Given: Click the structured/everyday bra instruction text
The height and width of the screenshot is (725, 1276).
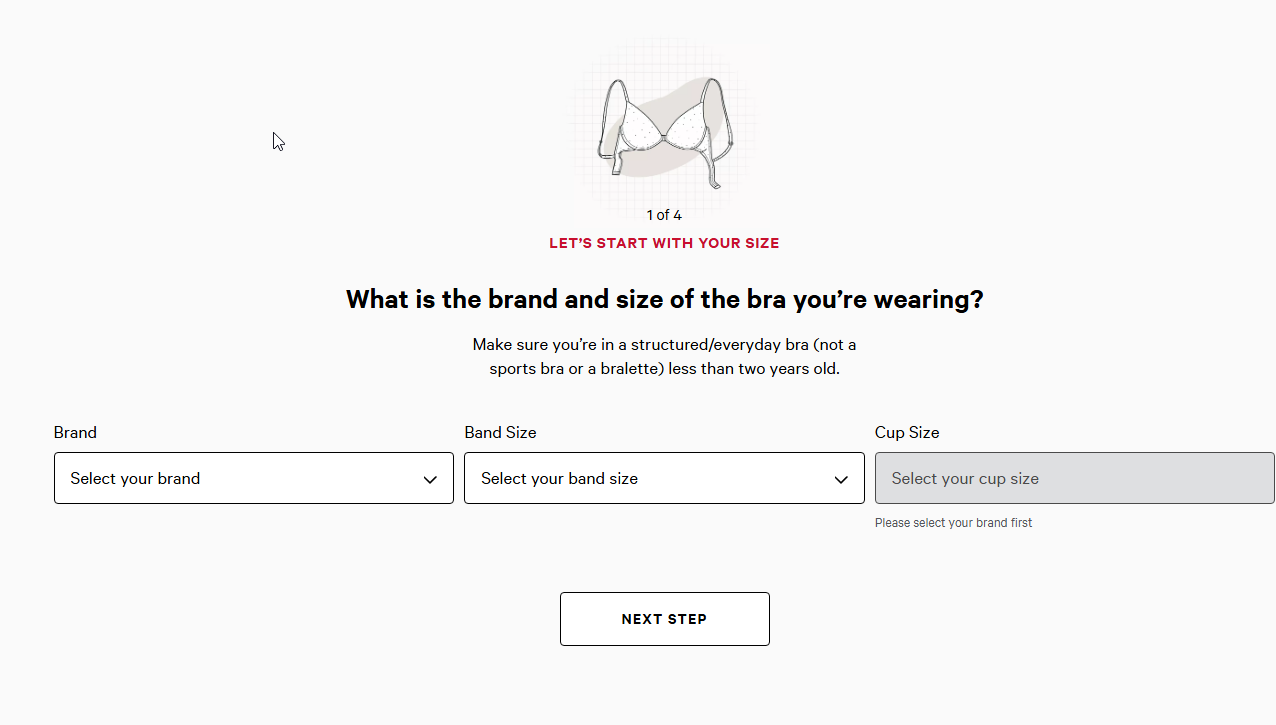Looking at the screenshot, I should click(x=664, y=356).
